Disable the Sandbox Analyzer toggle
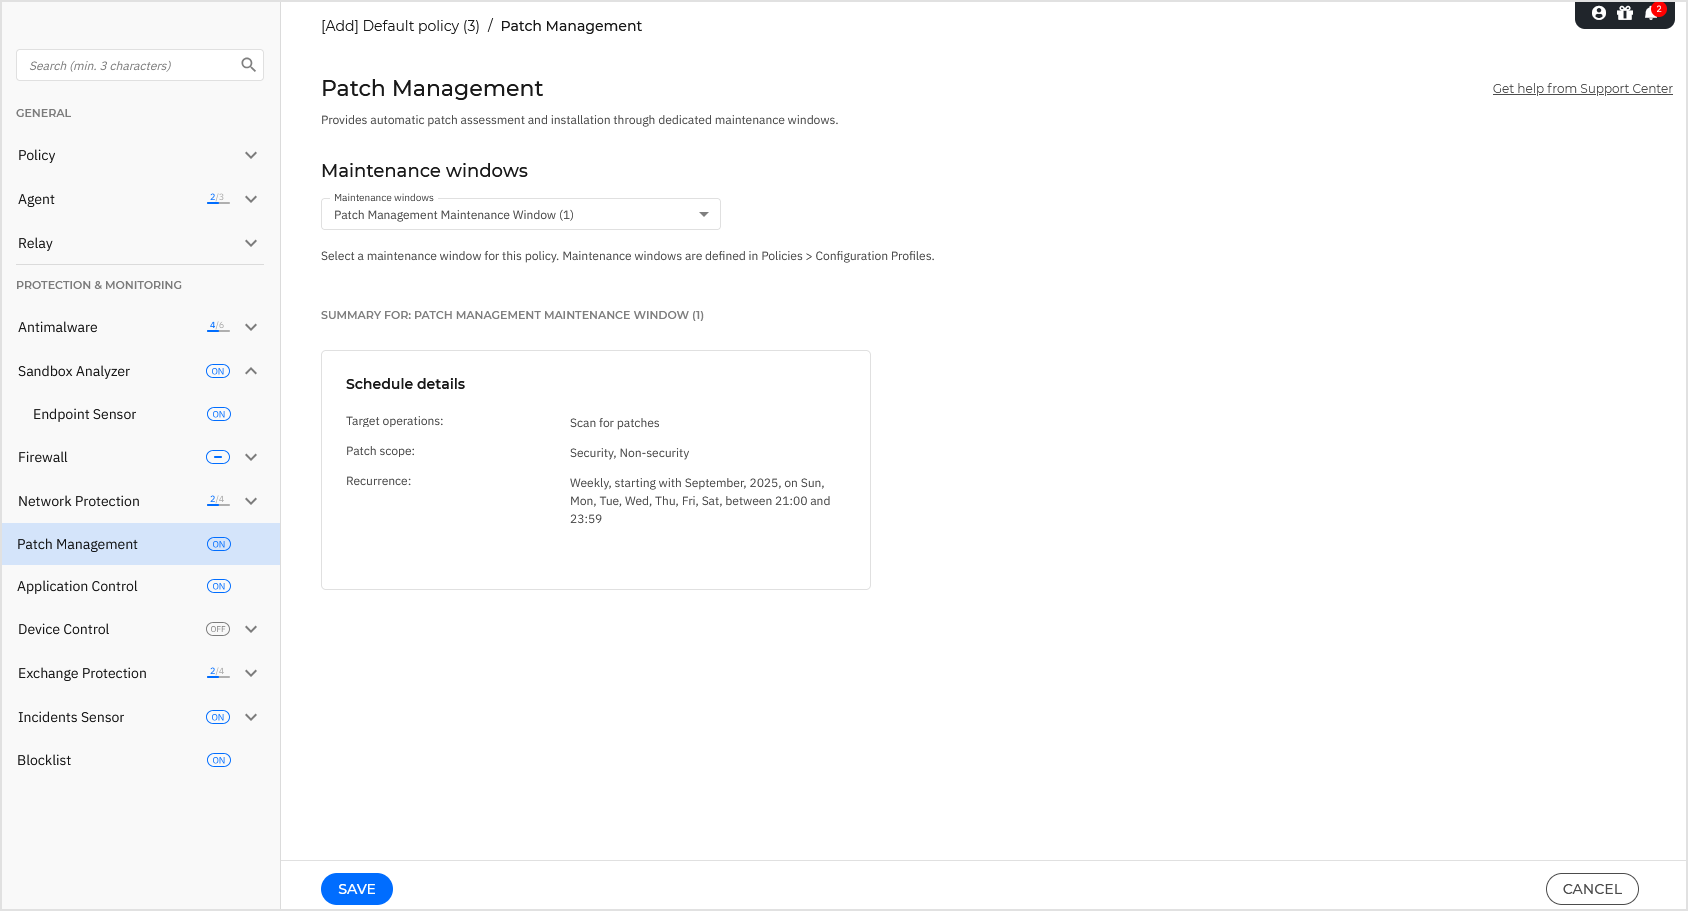1688x911 pixels. click(217, 371)
